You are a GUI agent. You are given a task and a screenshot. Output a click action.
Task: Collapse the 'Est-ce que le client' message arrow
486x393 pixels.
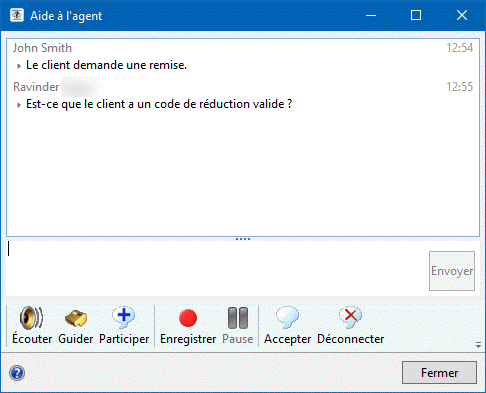pos(19,105)
